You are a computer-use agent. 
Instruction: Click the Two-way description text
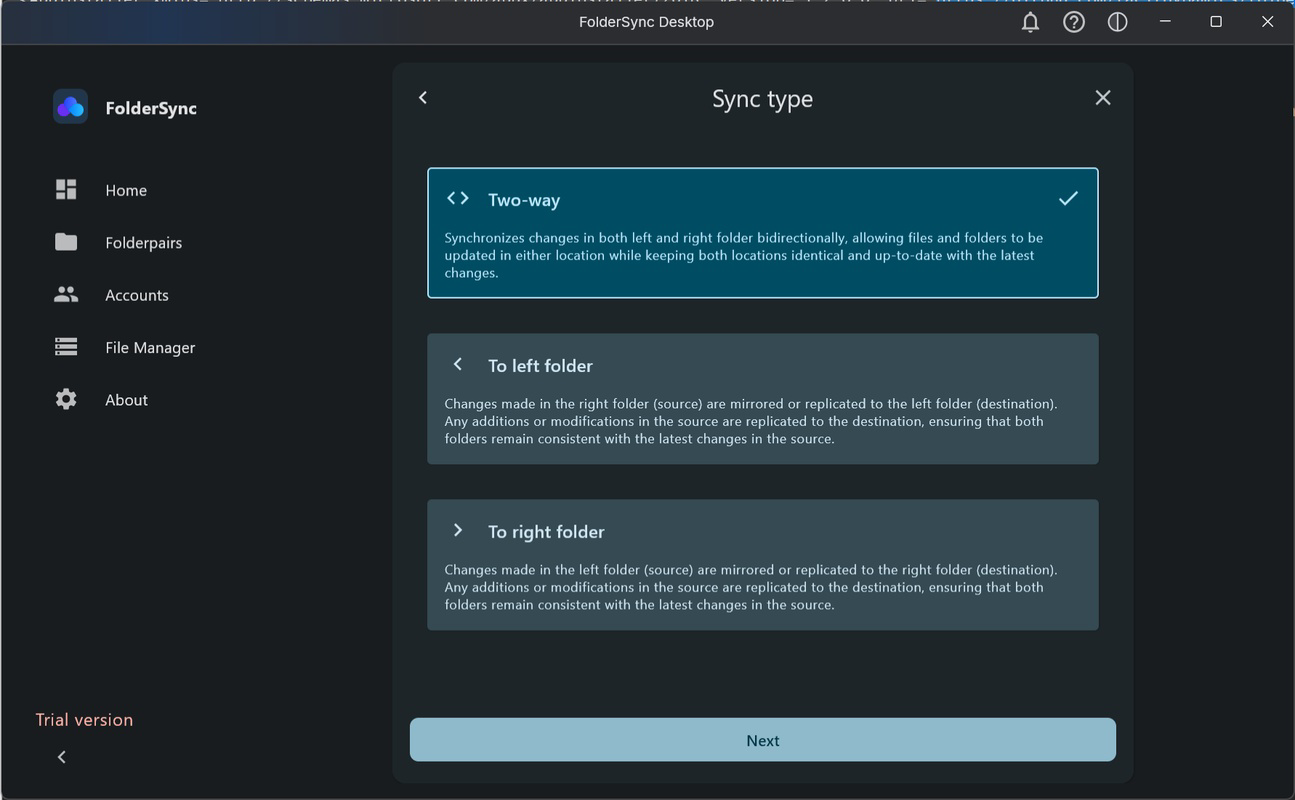[x=744, y=255]
